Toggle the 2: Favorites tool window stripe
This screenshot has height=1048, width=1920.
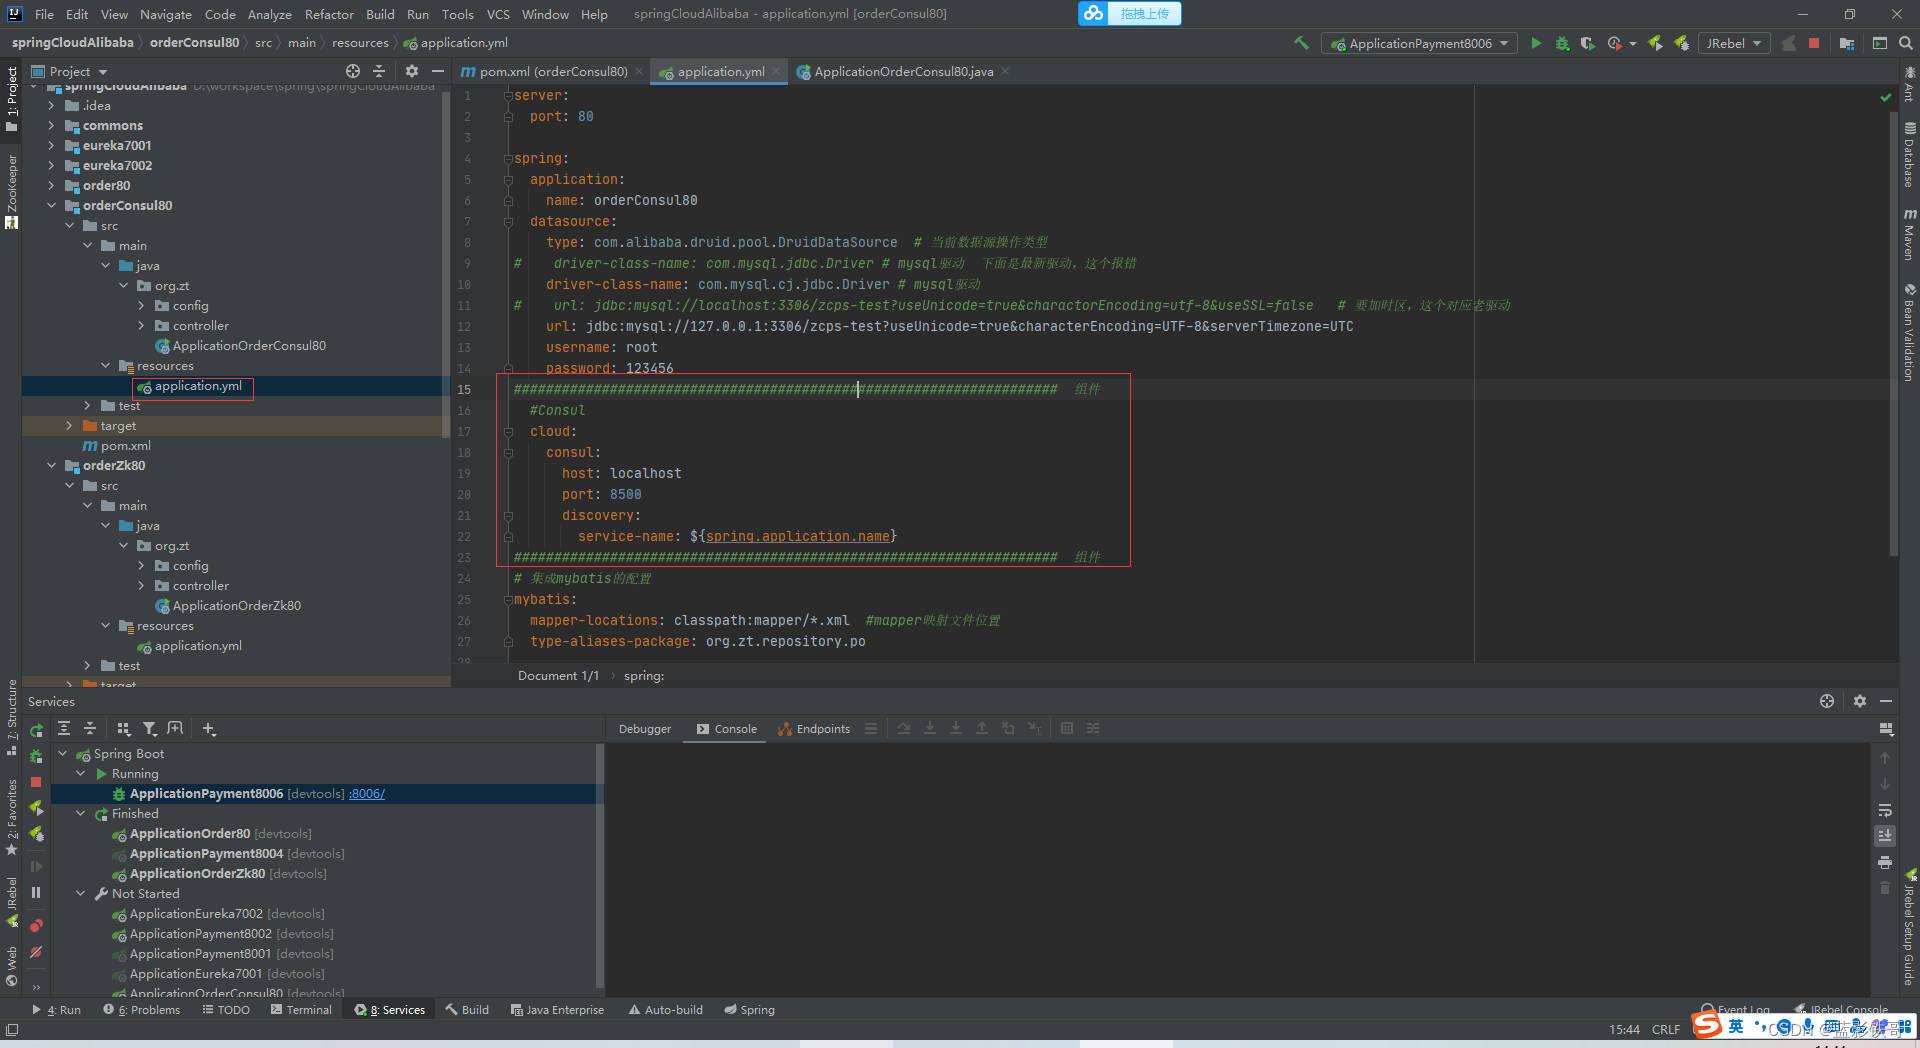click(11, 817)
